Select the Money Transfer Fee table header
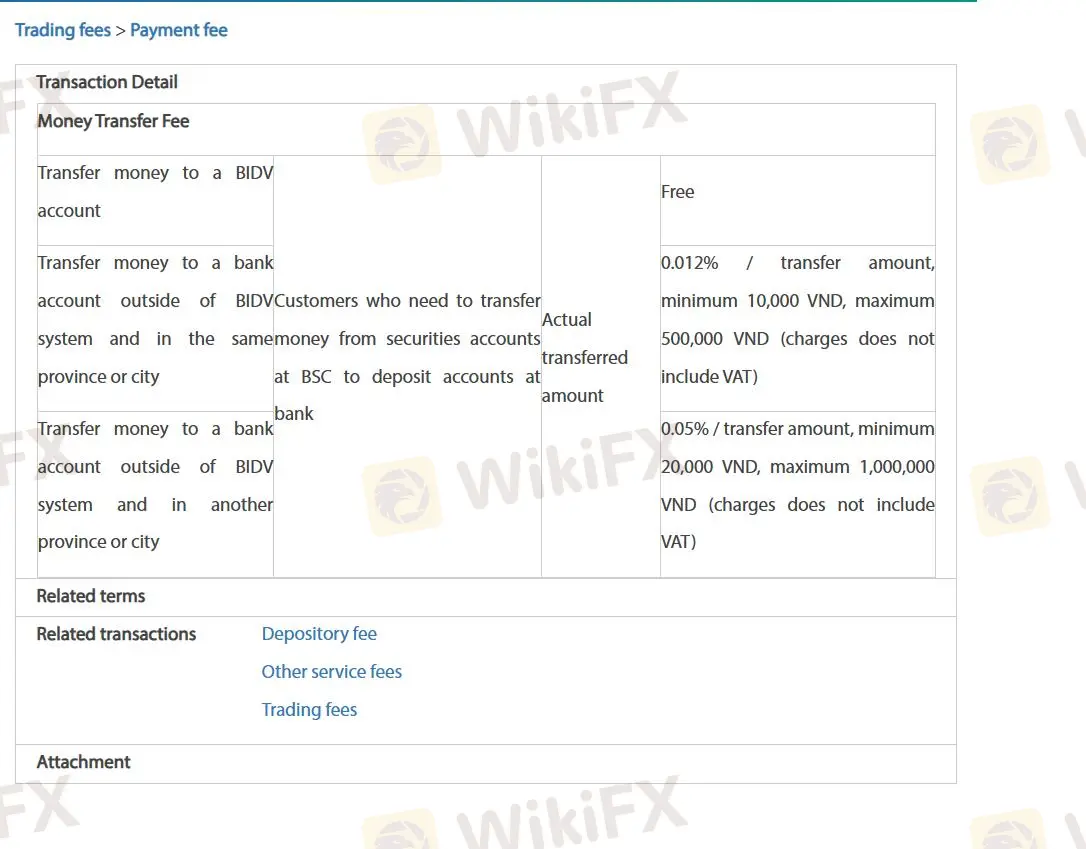 pyautogui.click(x=113, y=121)
